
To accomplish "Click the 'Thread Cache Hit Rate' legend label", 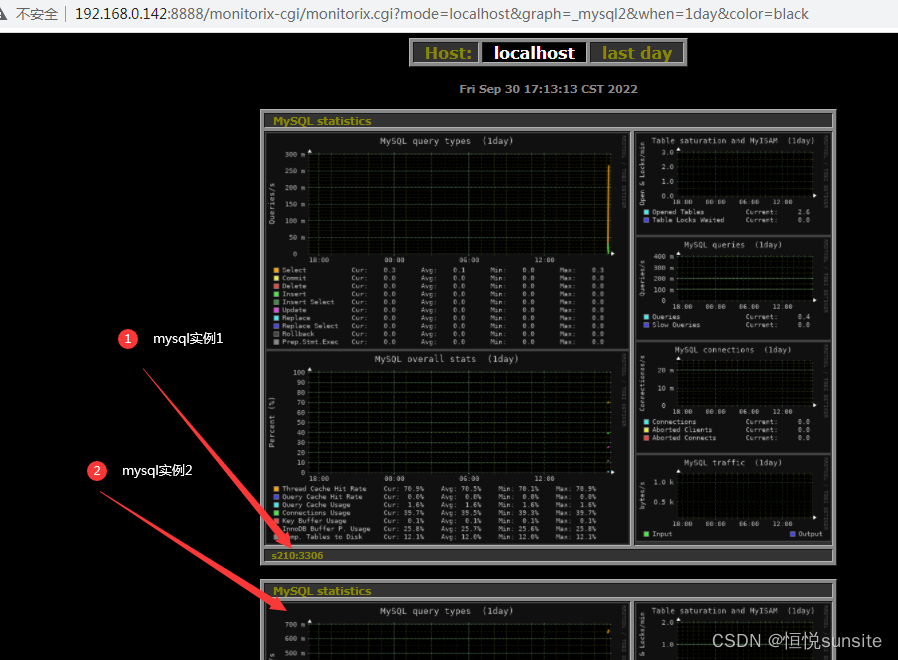I will tap(324, 489).
